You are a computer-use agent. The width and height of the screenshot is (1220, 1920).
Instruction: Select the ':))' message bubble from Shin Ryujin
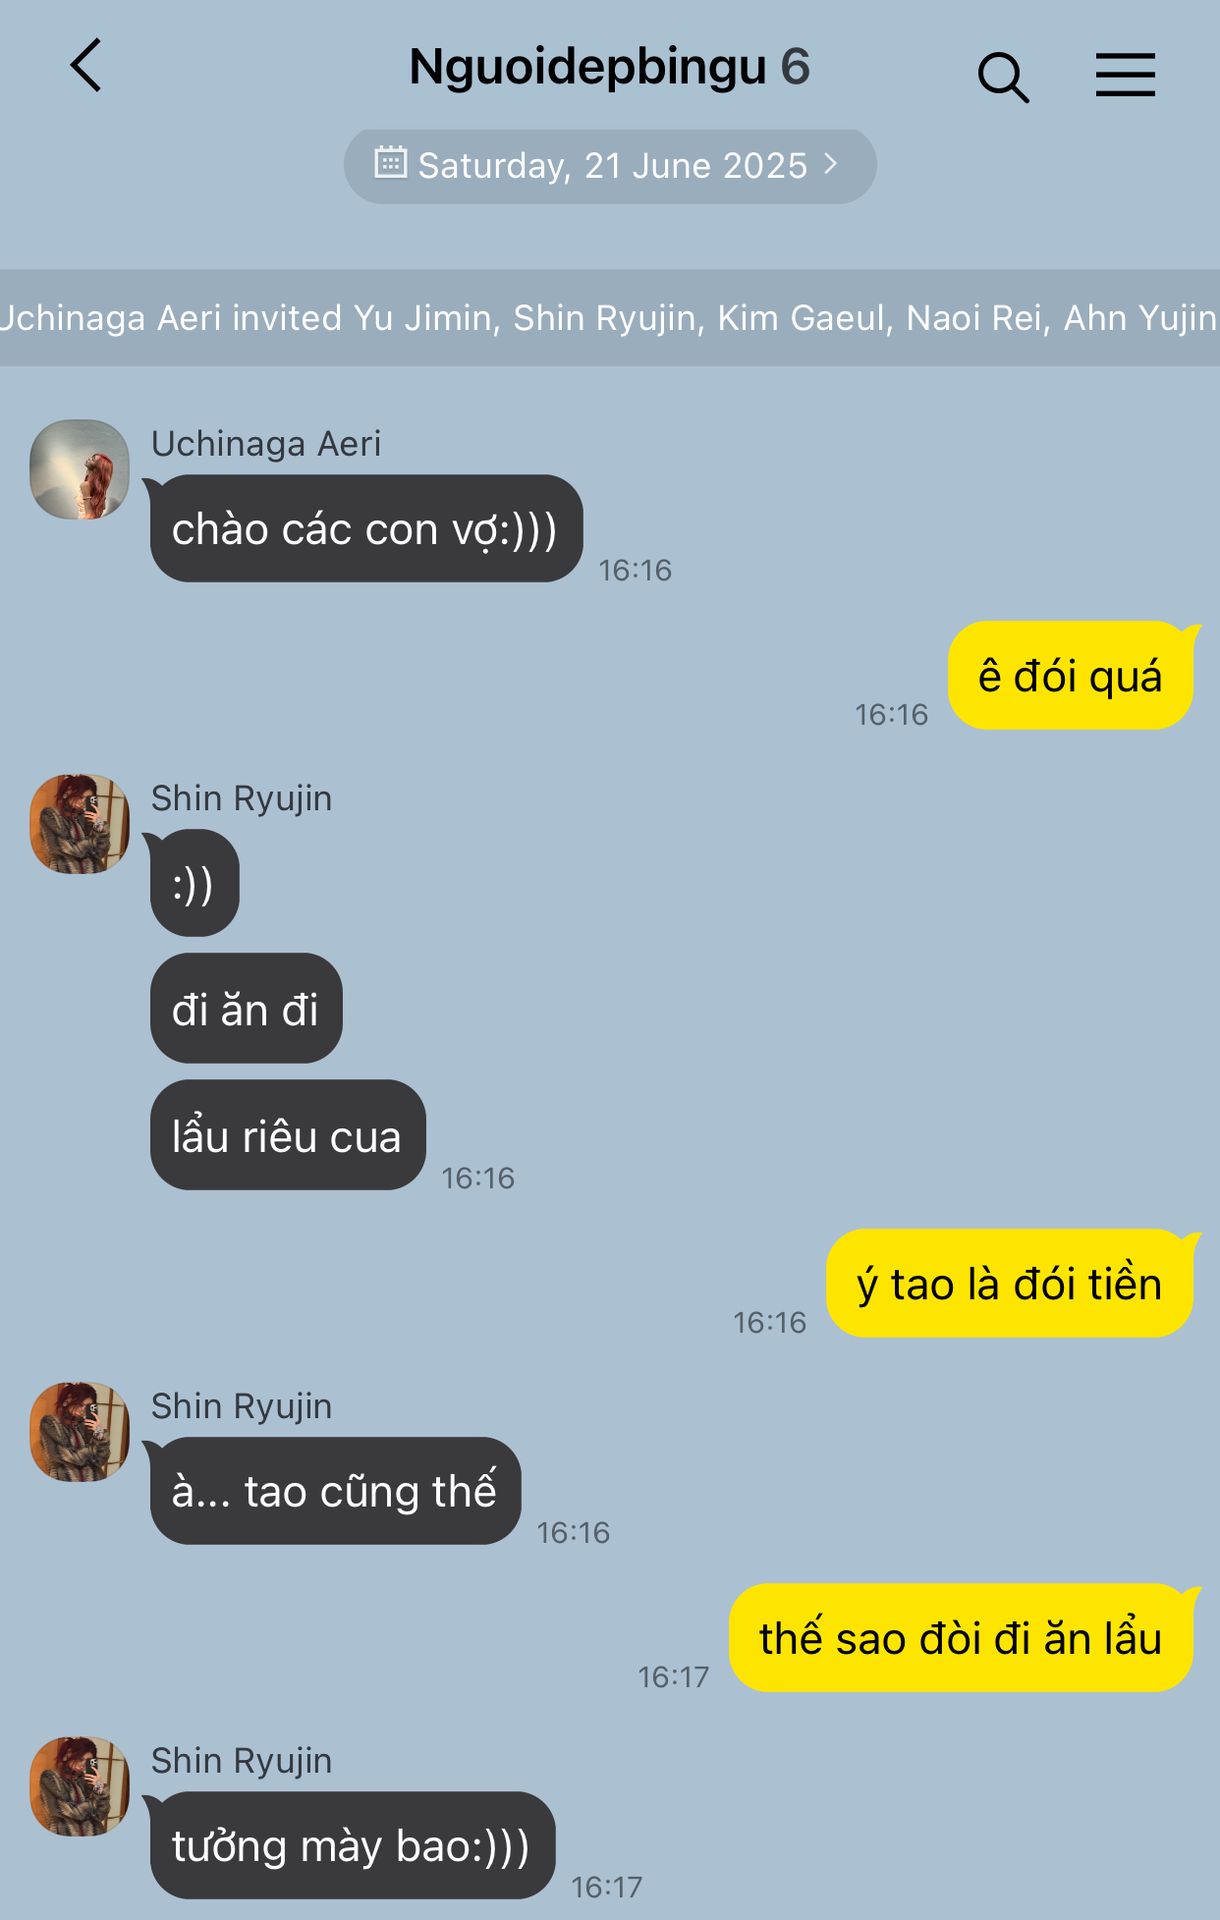pyautogui.click(x=194, y=883)
